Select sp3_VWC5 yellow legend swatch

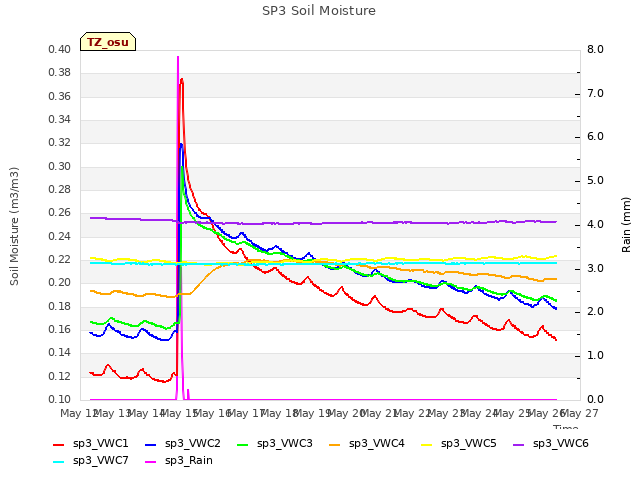[427, 445]
